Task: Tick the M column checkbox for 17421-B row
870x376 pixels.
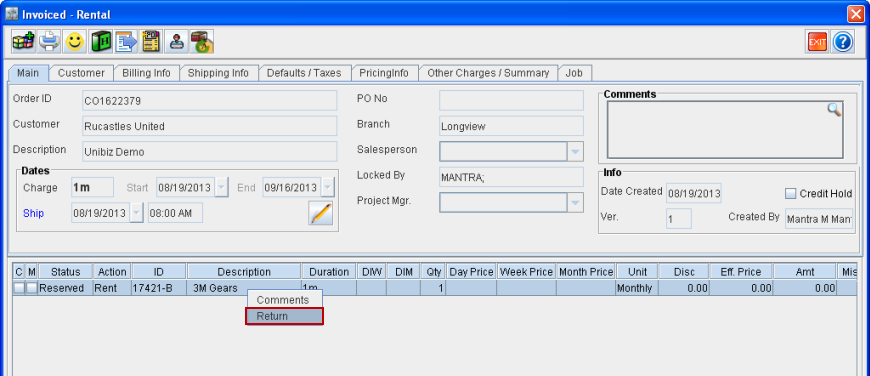Action: coord(32,288)
